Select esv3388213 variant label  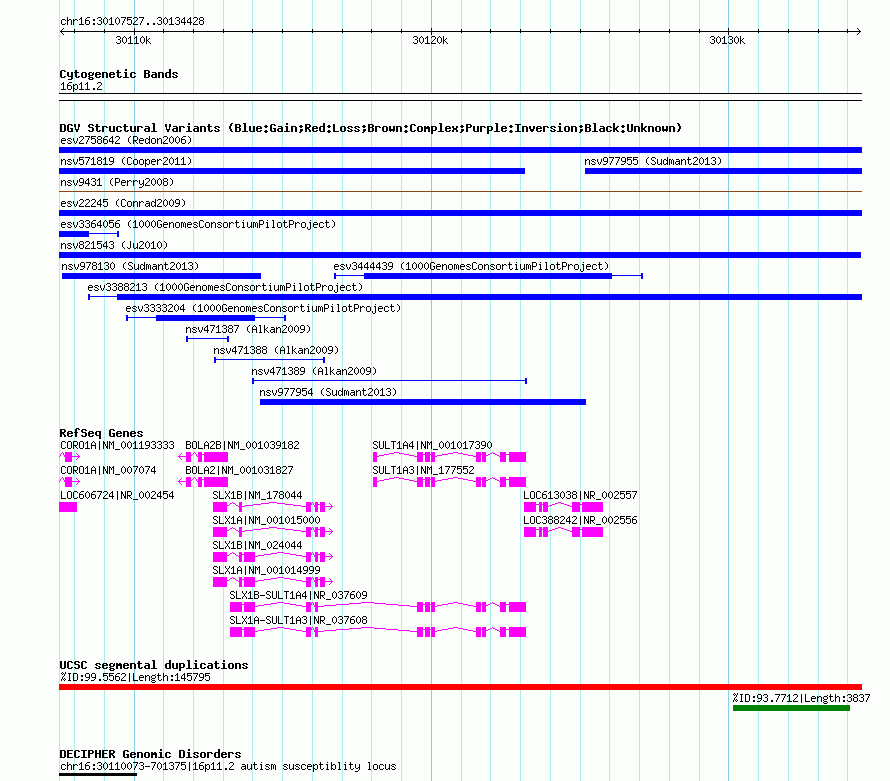225,287
